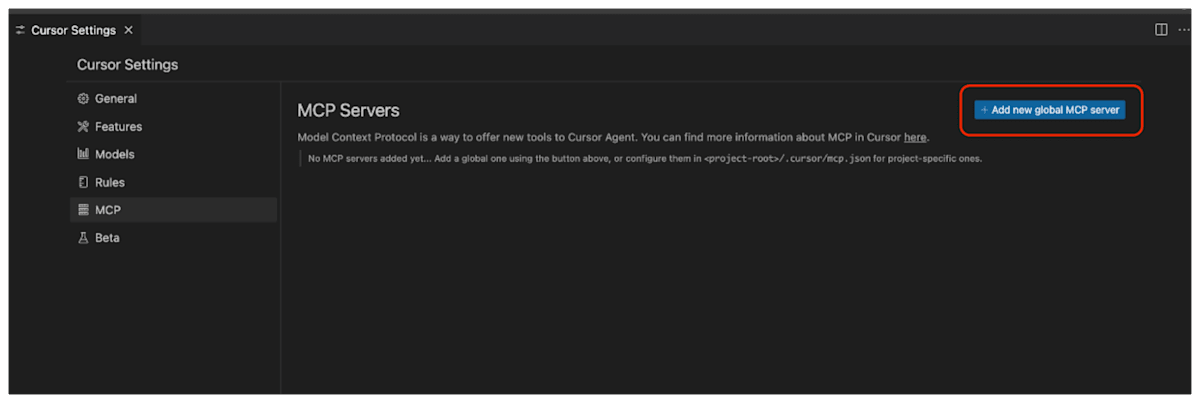
Task: Click the General gear icon
Action: click(84, 99)
